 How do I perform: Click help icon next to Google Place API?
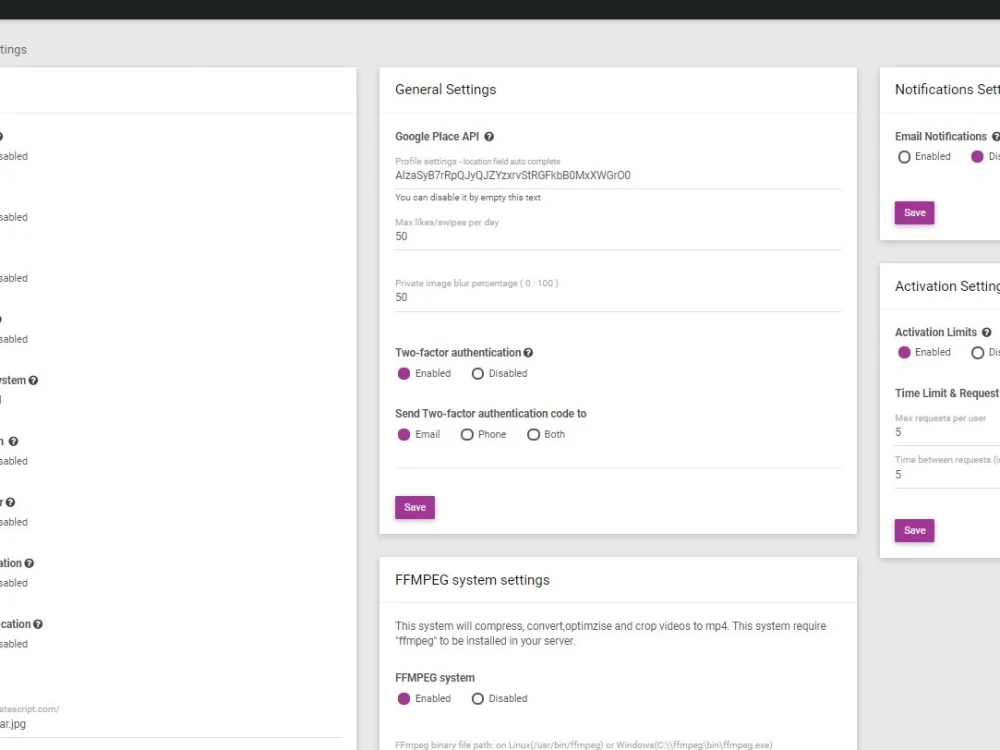coord(489,136)
